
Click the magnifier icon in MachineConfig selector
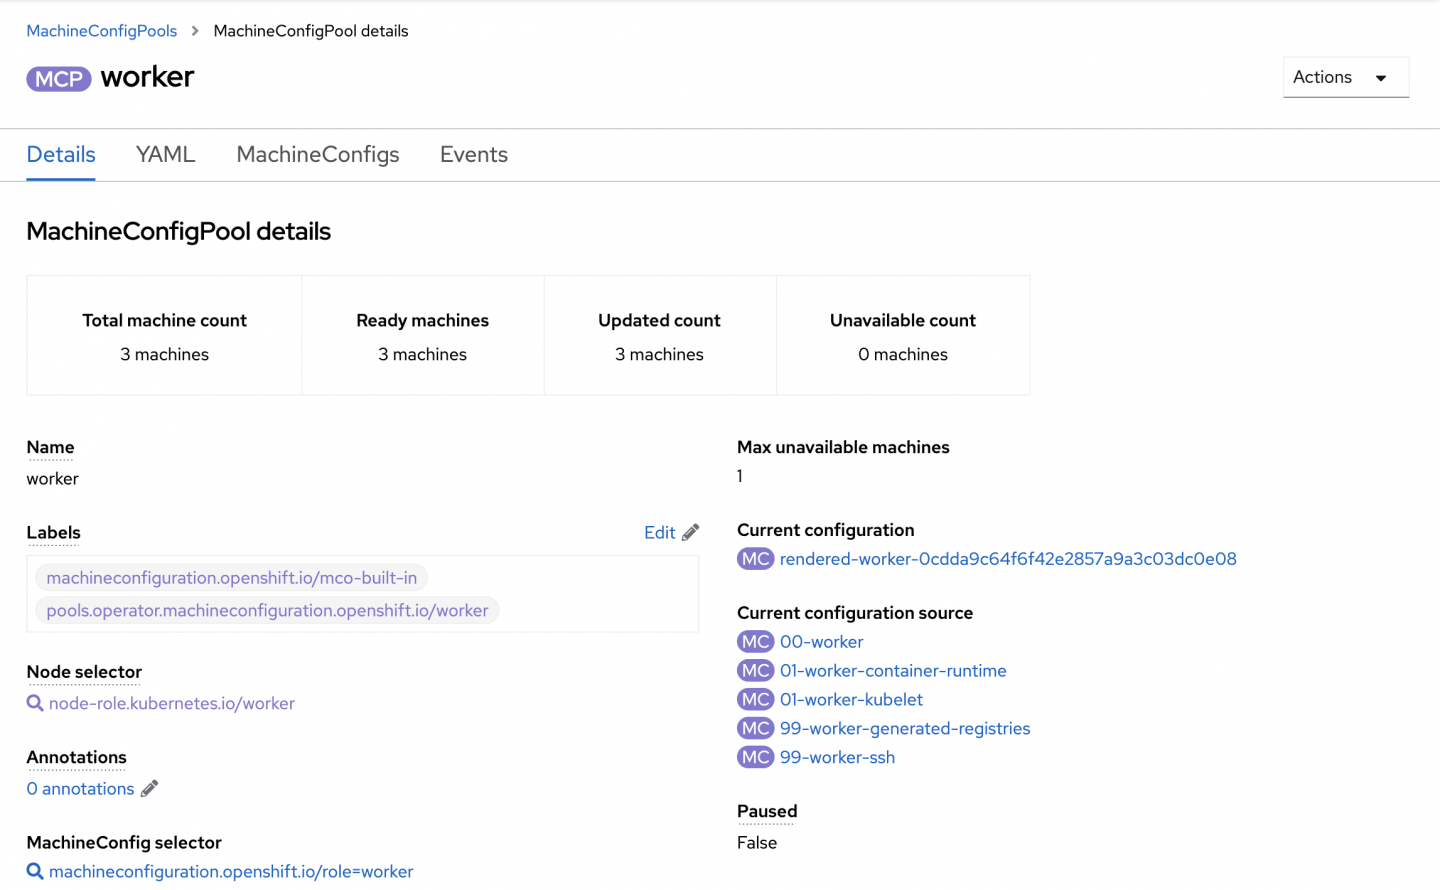pos(35,872)
